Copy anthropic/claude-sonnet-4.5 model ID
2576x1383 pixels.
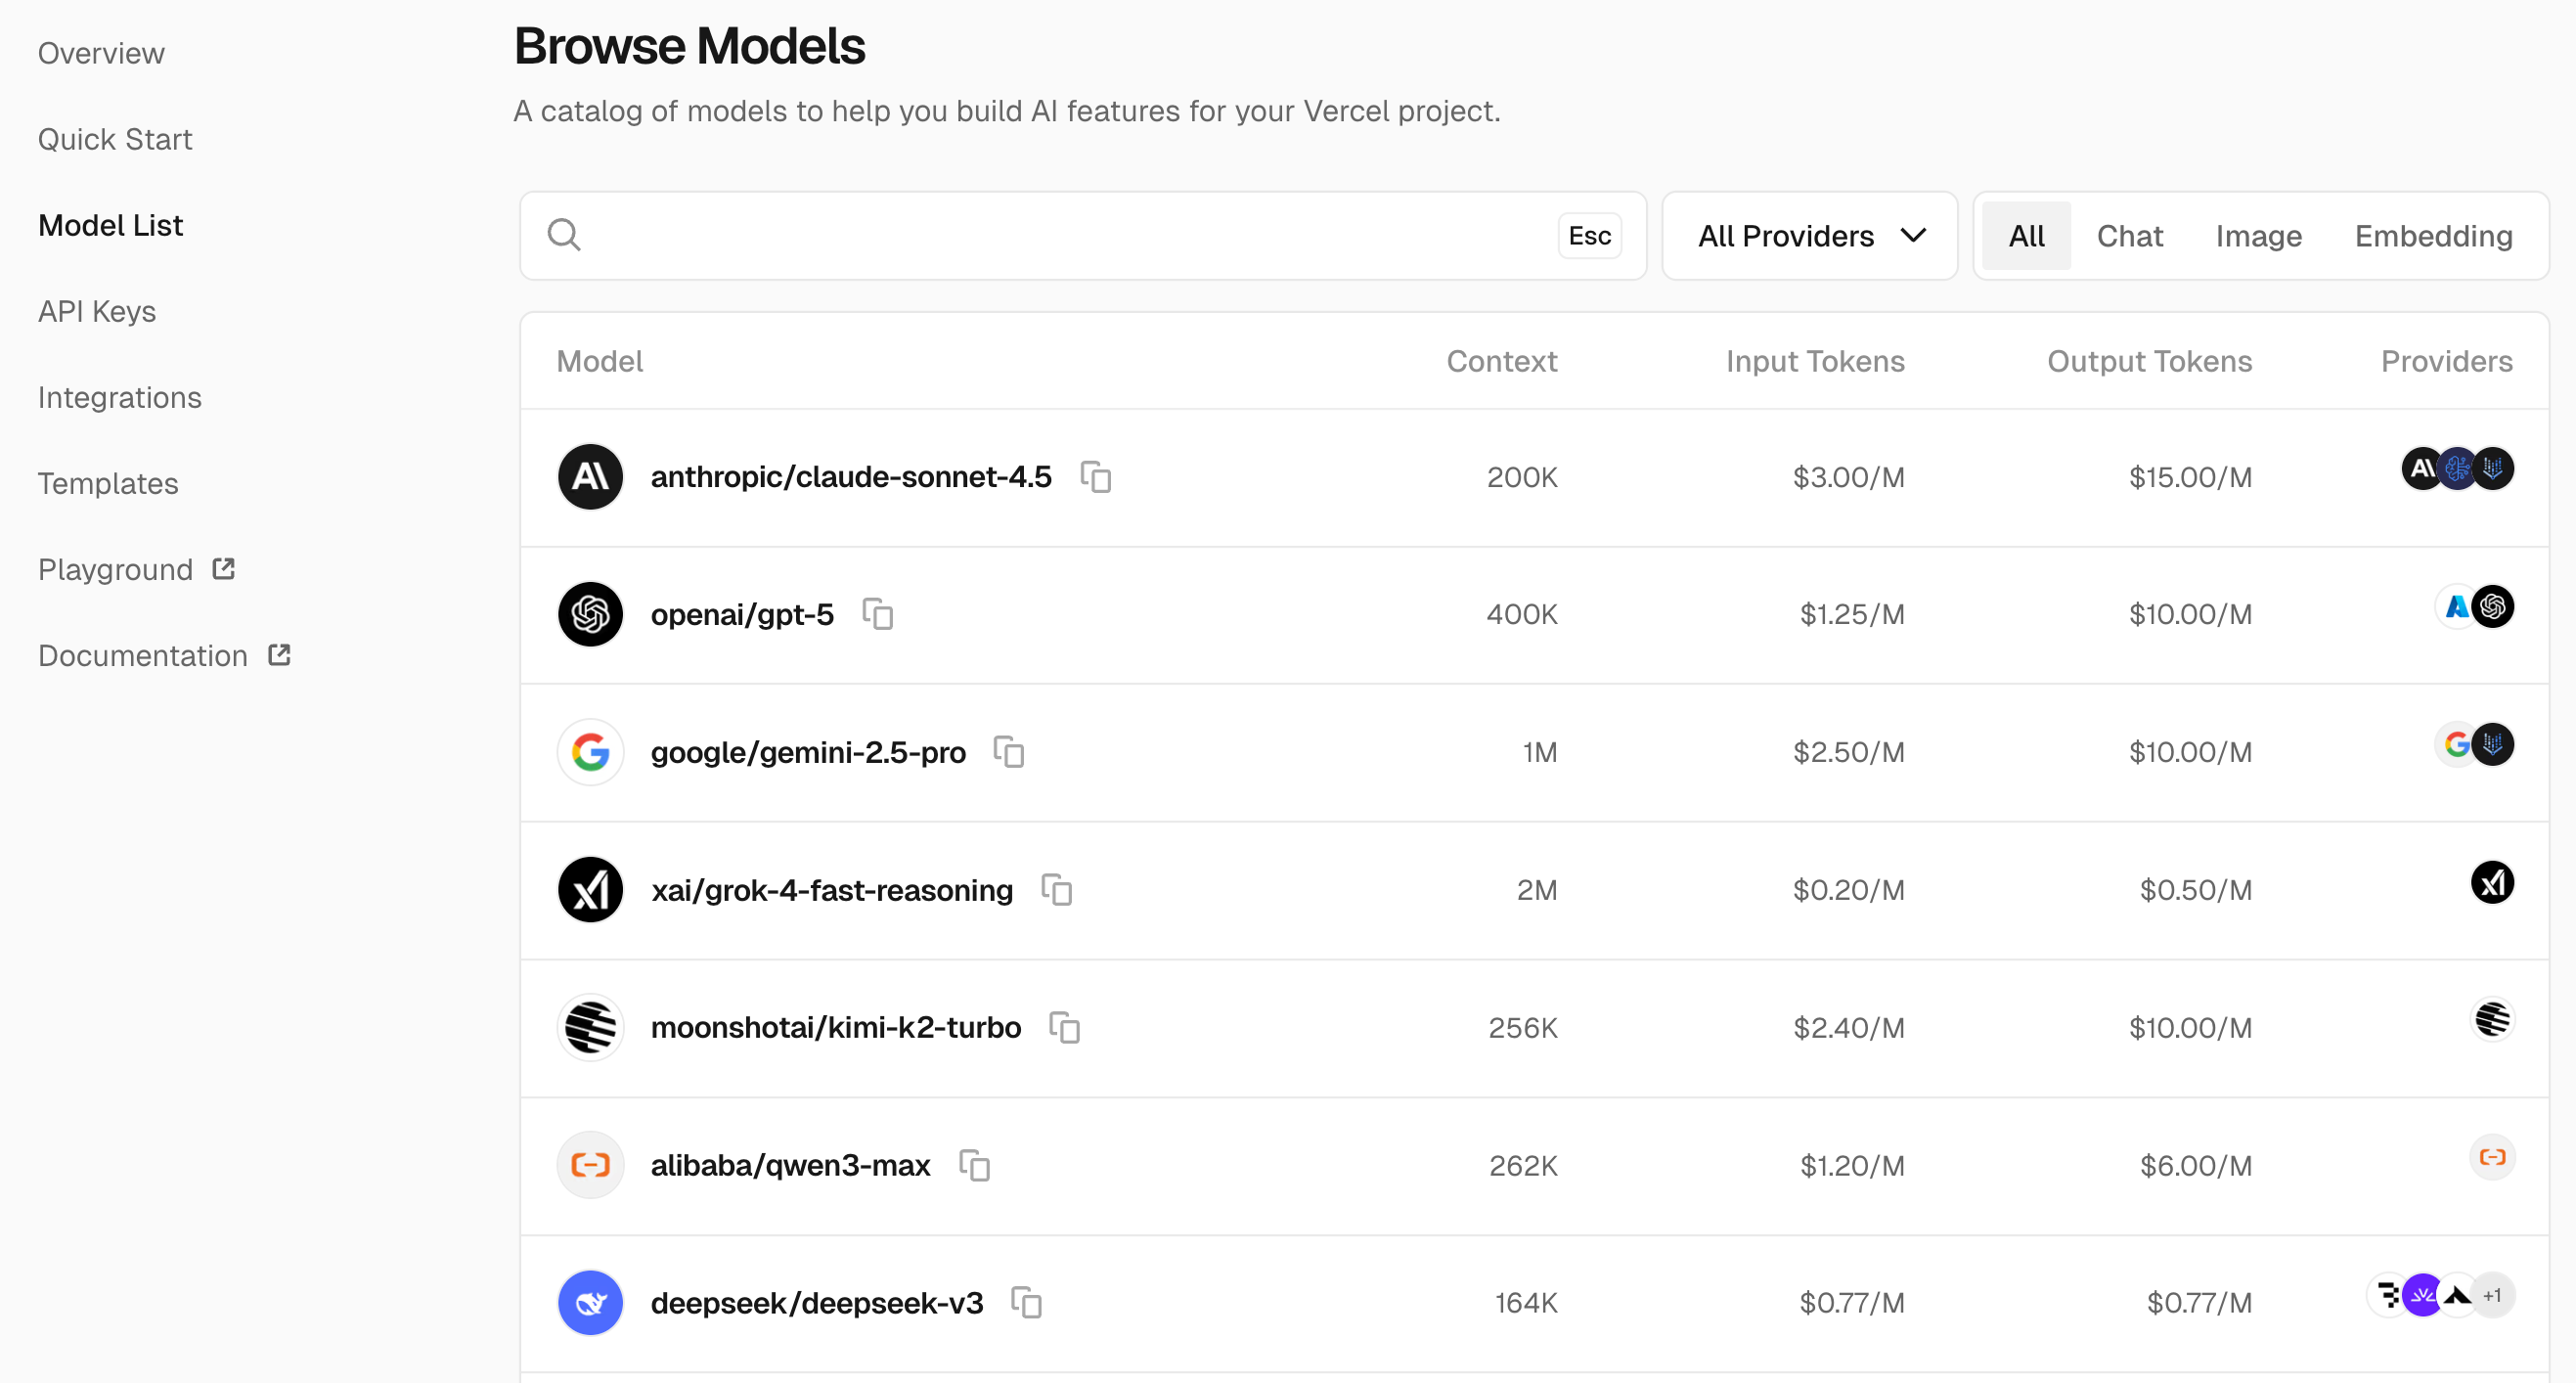pos(1096,477)
